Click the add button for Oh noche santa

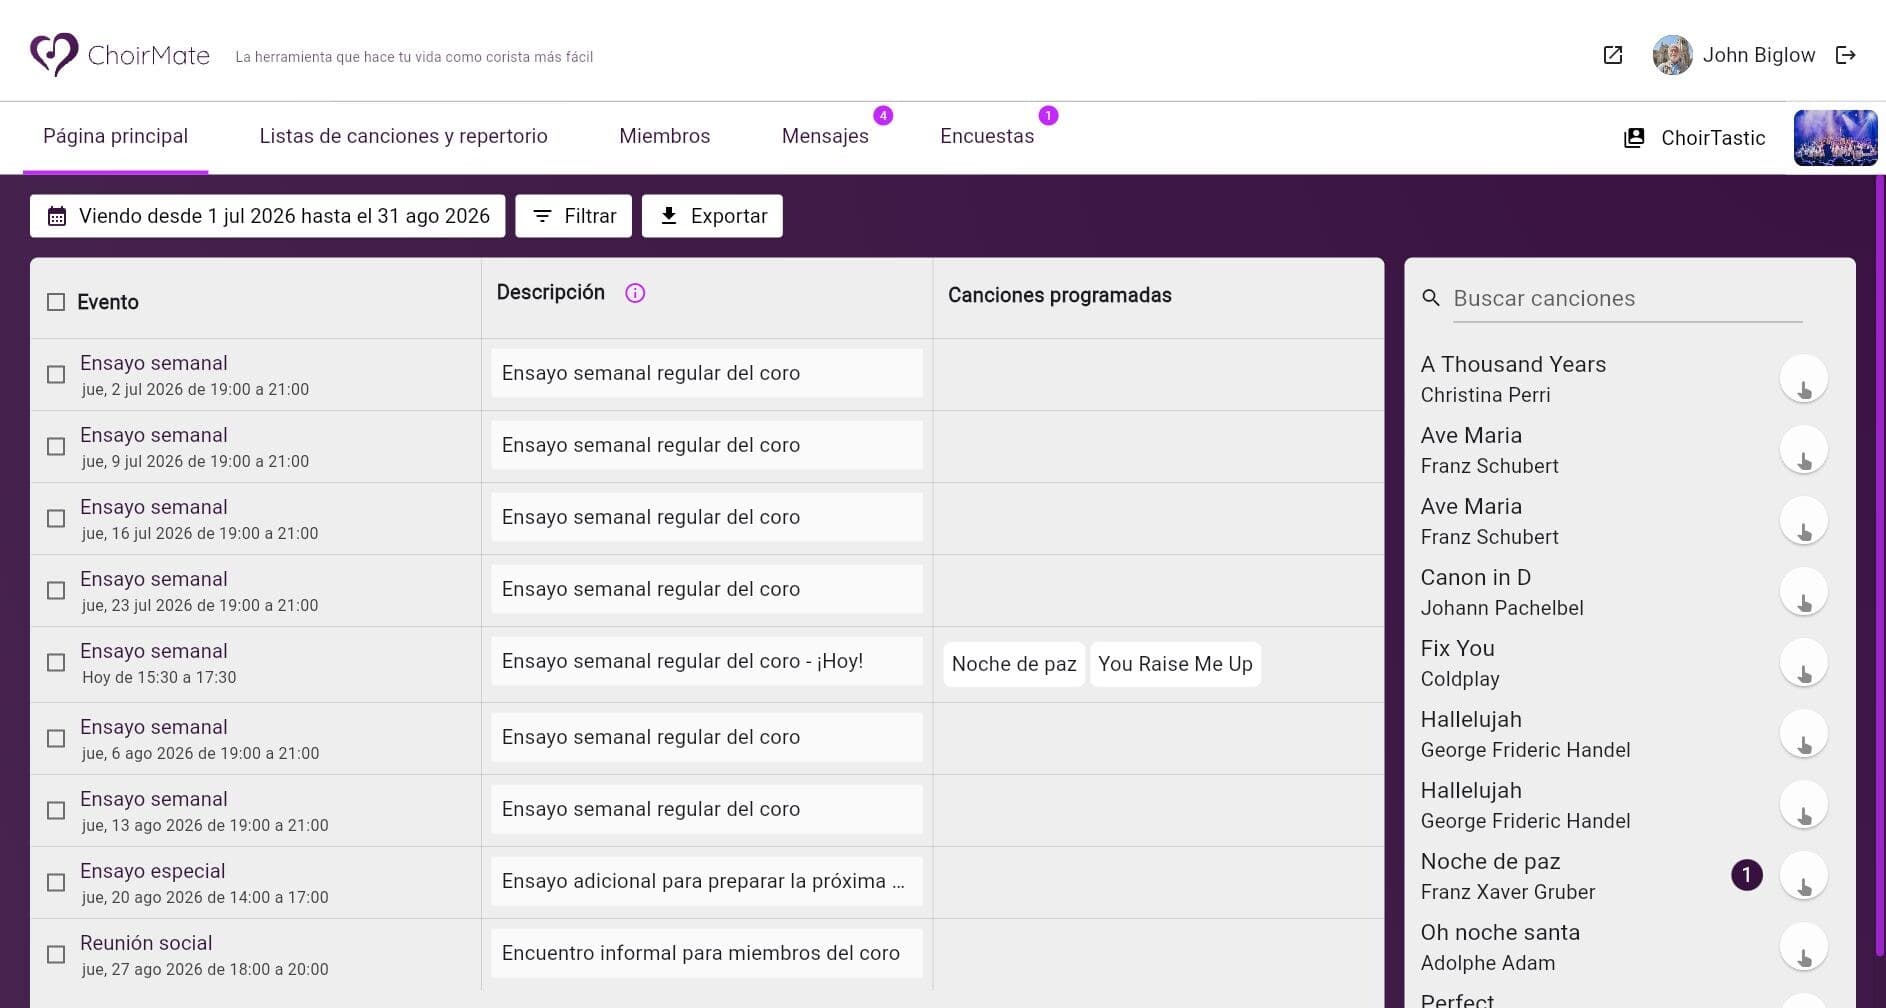pos(1804,947)
